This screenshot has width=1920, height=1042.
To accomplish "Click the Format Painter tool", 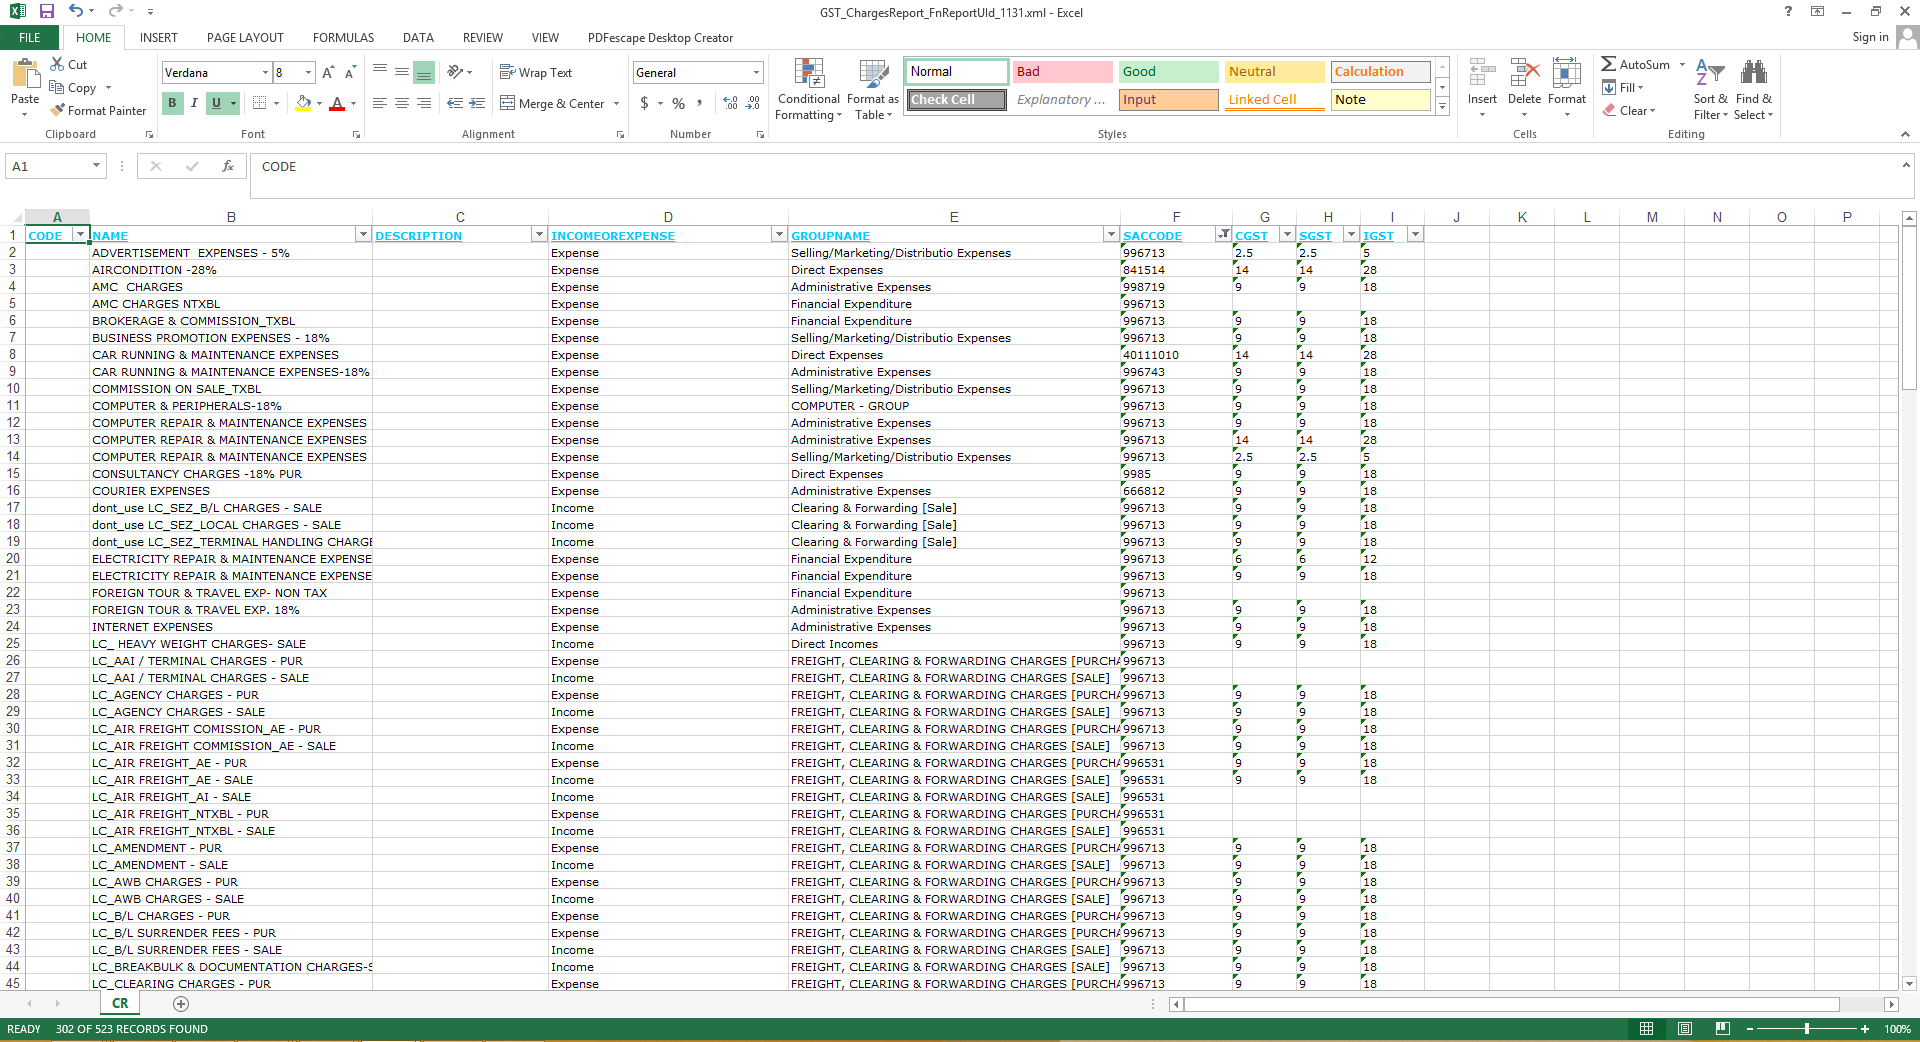I will point(98,111).
